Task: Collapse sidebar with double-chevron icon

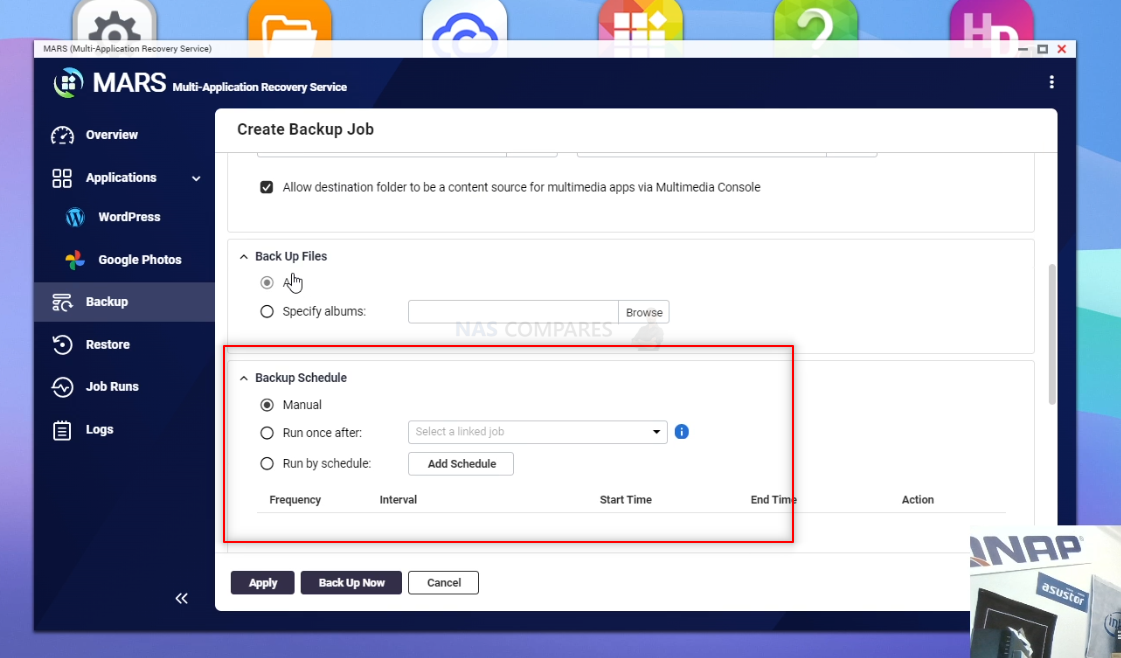Action: [x=182, y=598]
